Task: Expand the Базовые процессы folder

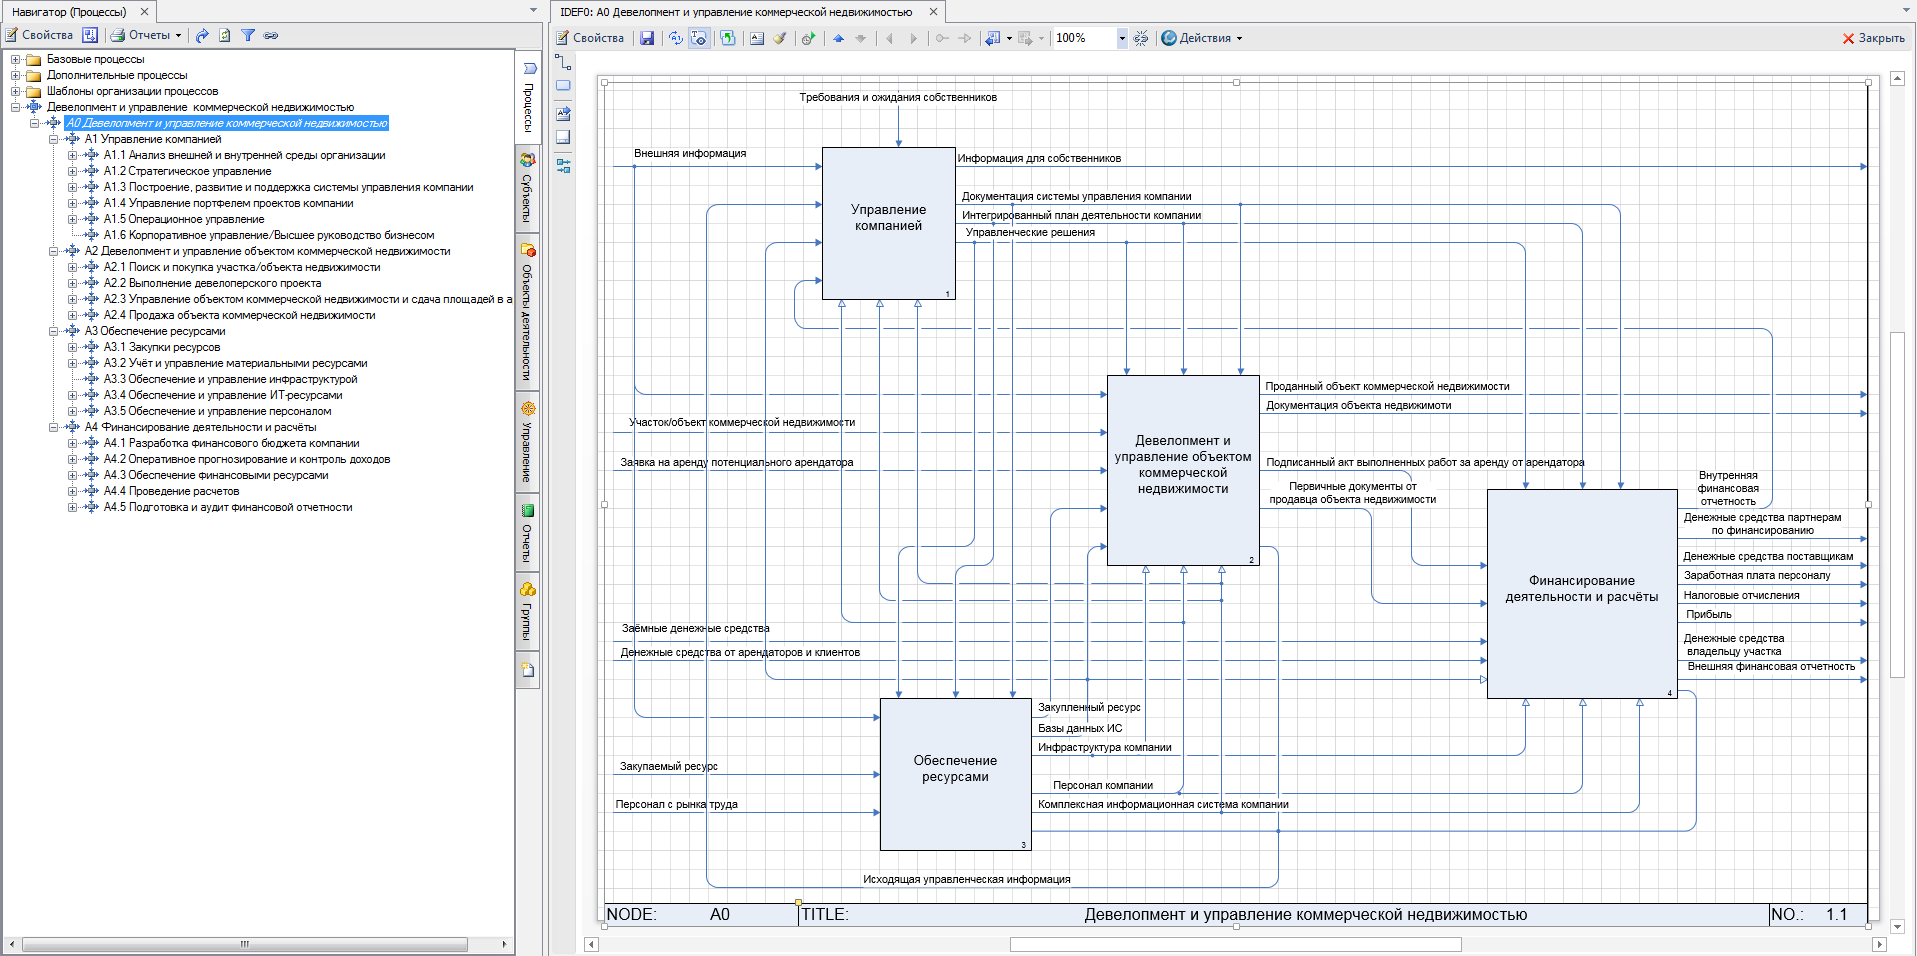Action: [16, 59]
